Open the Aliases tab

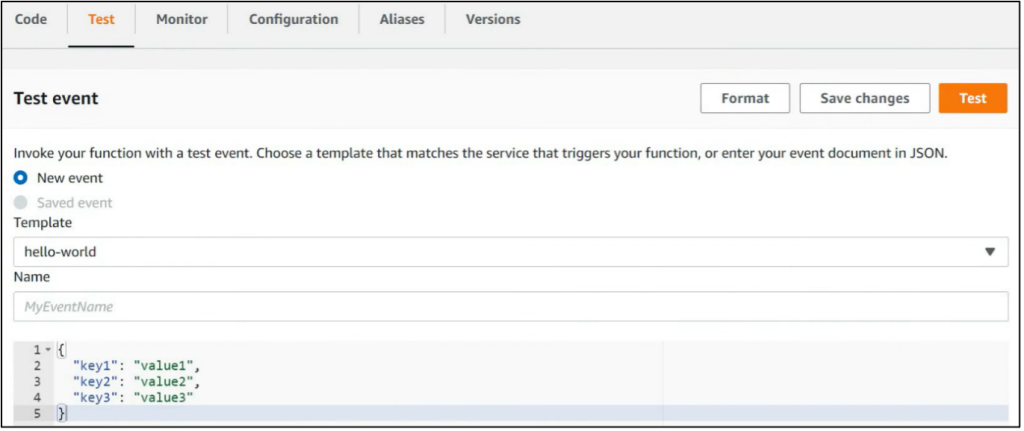(x=402, y=19)
